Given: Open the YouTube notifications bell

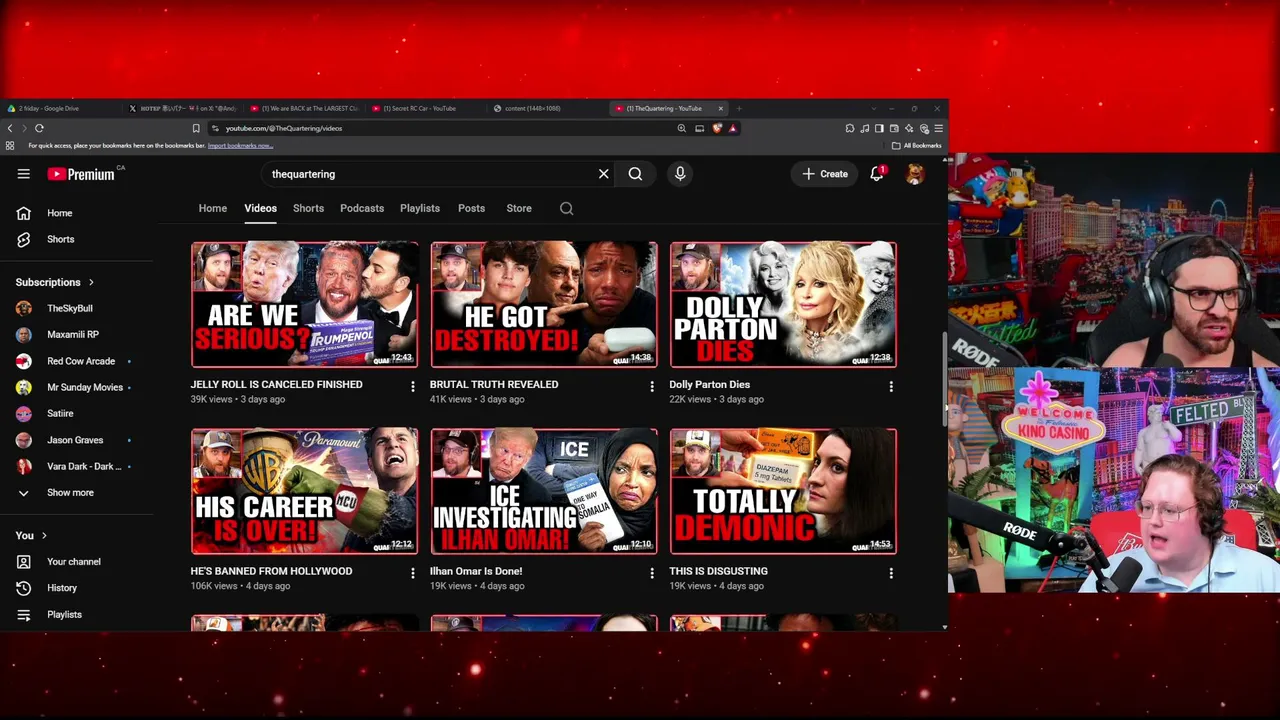Looking at the screenshot, I should pyautogui.click(x=877, y=173).
